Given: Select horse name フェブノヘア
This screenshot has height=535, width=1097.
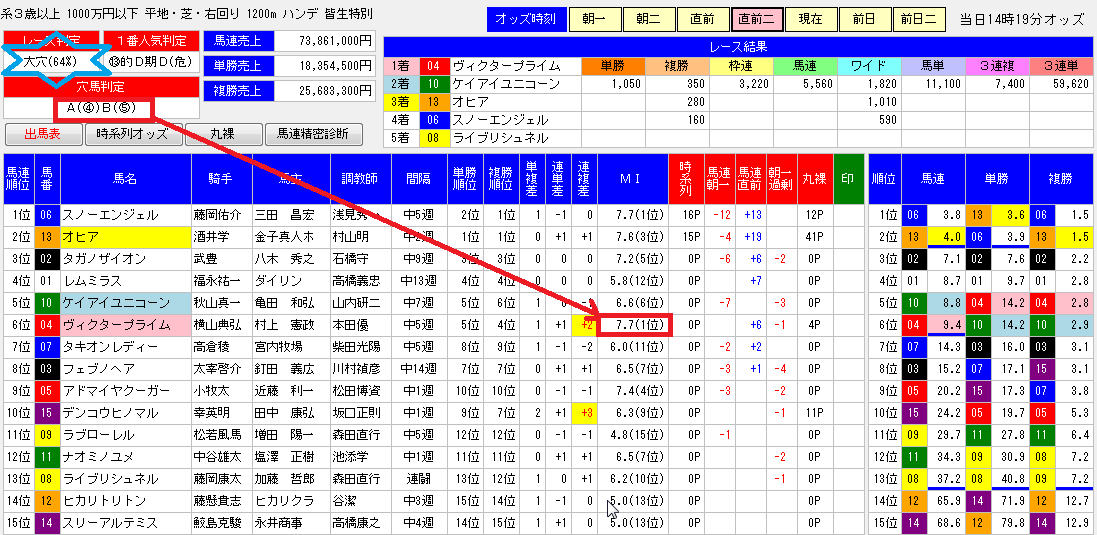Looking at the screenshot, I should pos(125,369).
